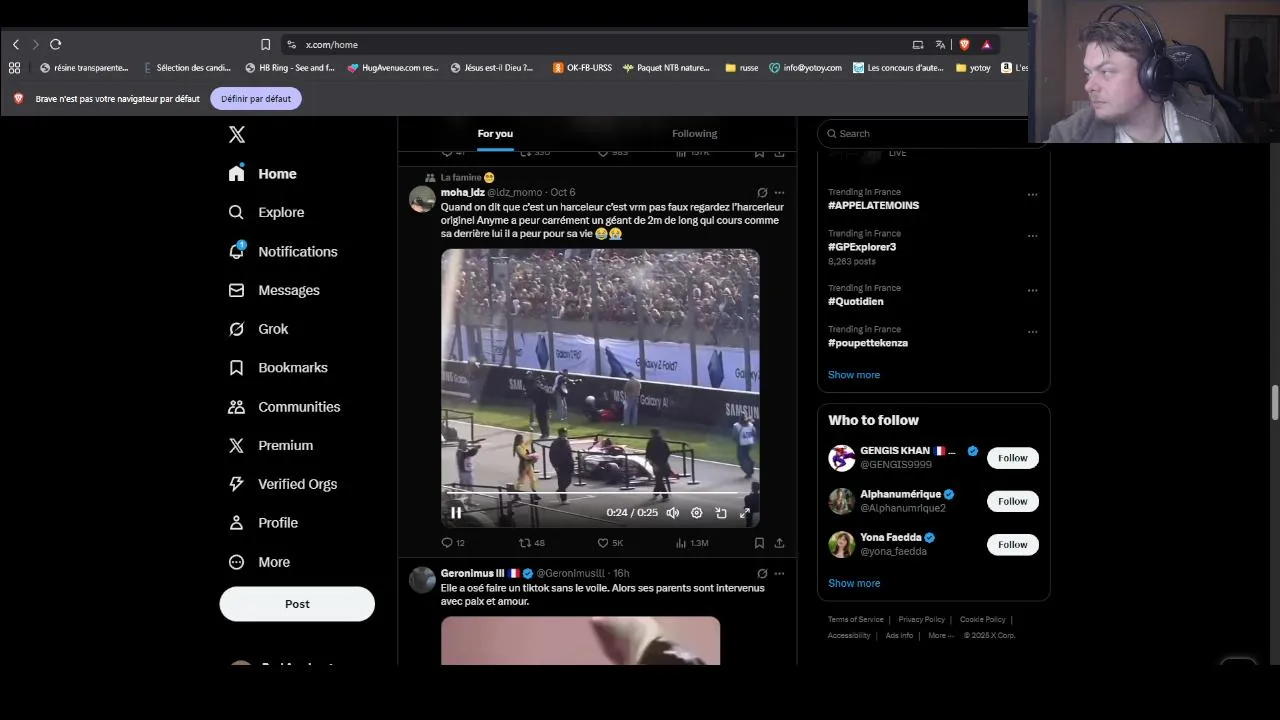
Task: Follow Yona Faedda account
Action: coord(1012,545)
